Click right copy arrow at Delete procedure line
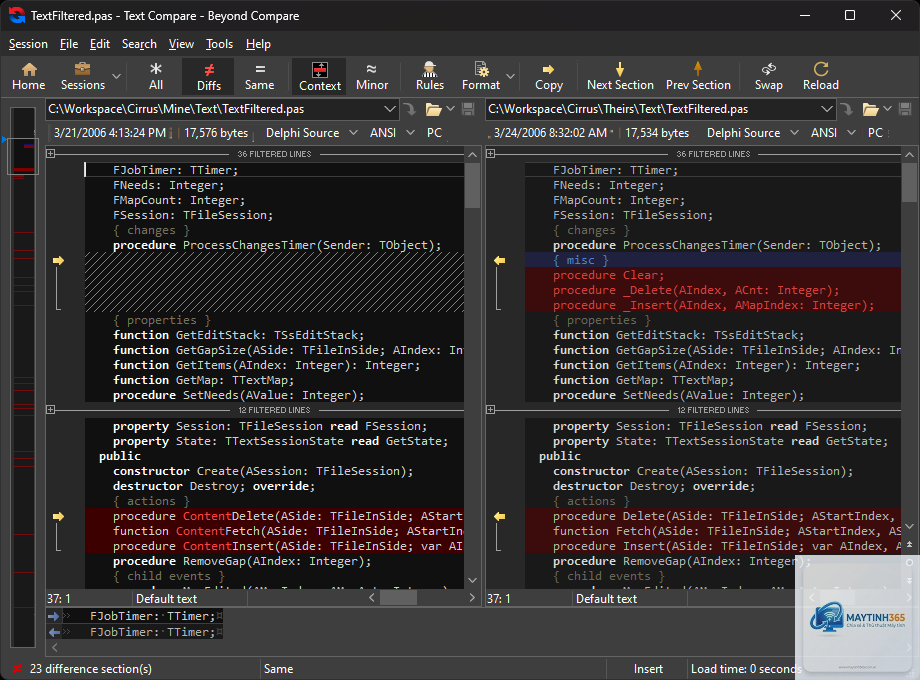This screenshot has width=920, height=680. coord(499,516)
